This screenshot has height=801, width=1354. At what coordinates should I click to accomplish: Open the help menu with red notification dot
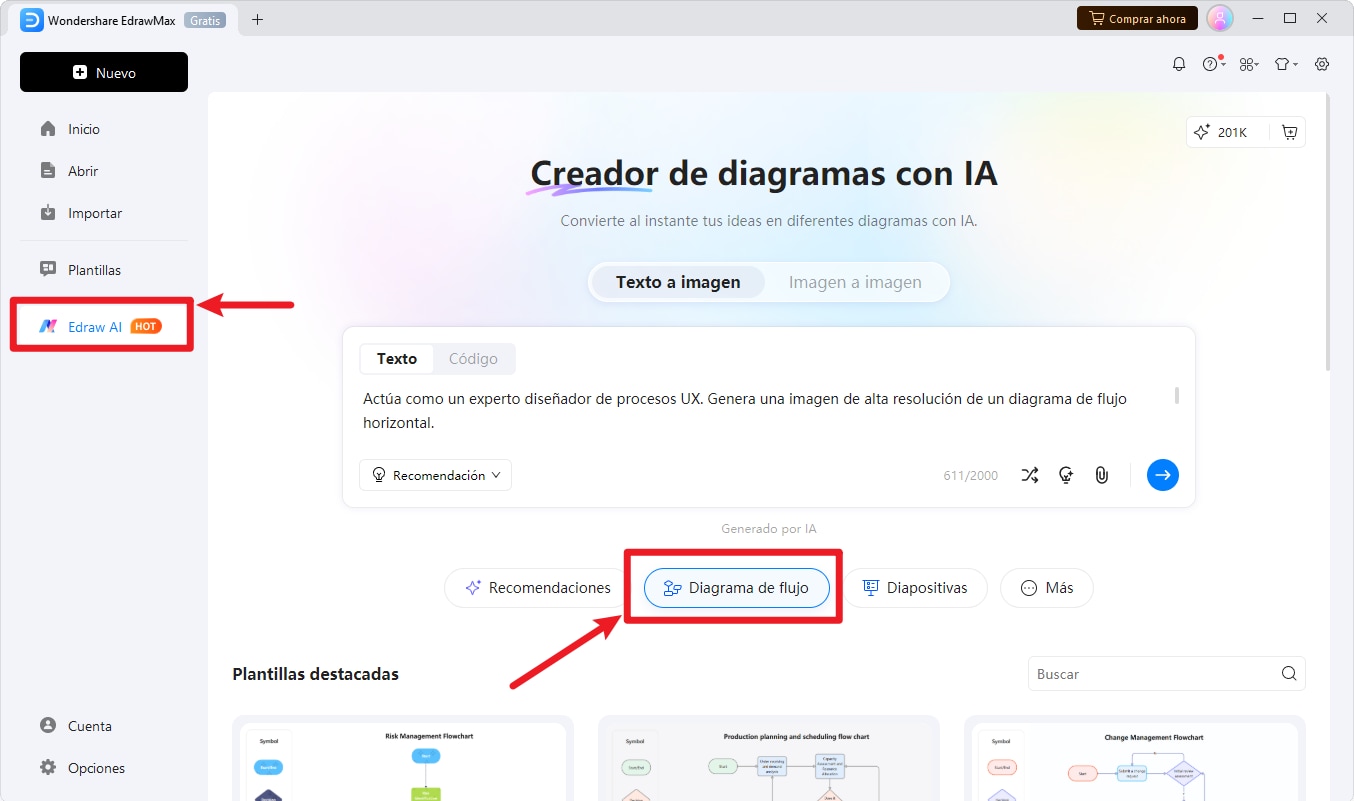1211,63
